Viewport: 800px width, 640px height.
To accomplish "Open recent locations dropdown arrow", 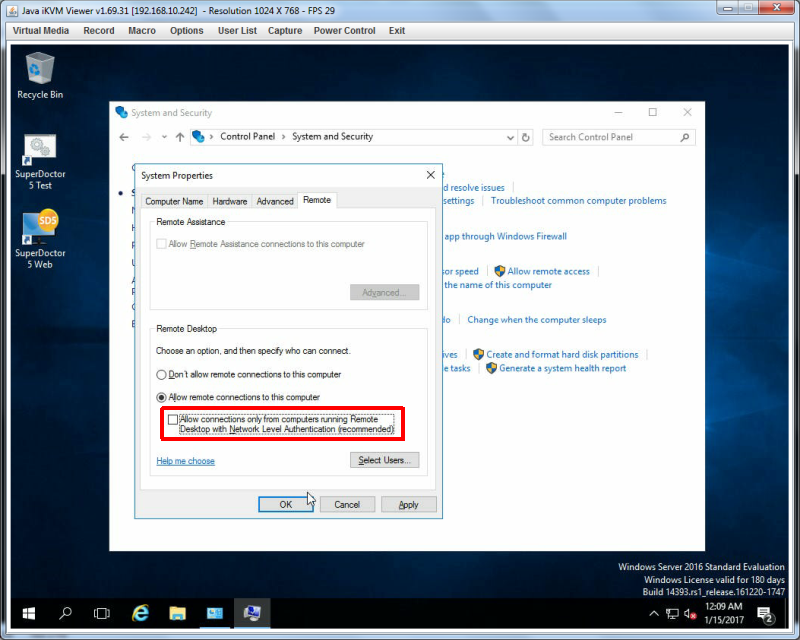I will (164, 137).
